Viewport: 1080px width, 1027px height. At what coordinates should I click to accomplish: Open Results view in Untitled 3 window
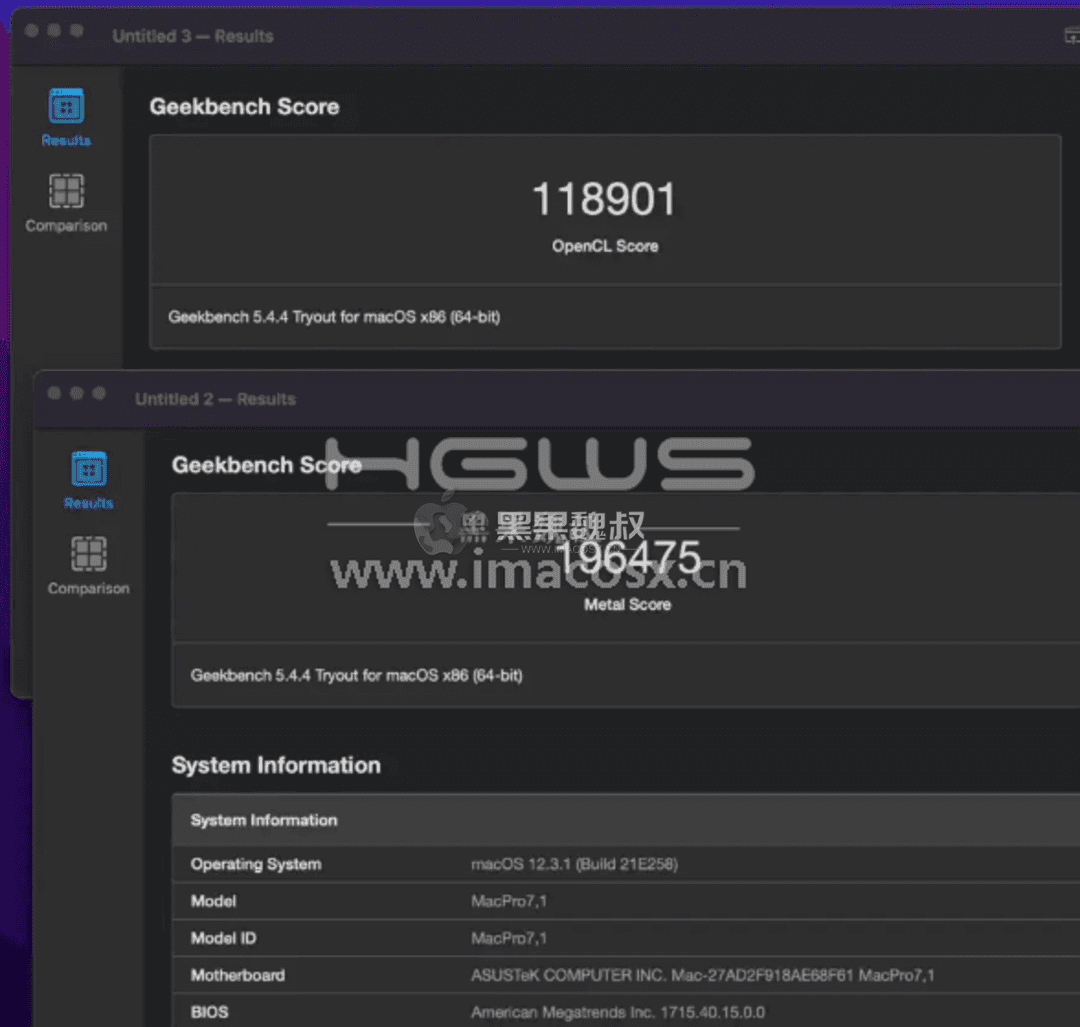66,117
